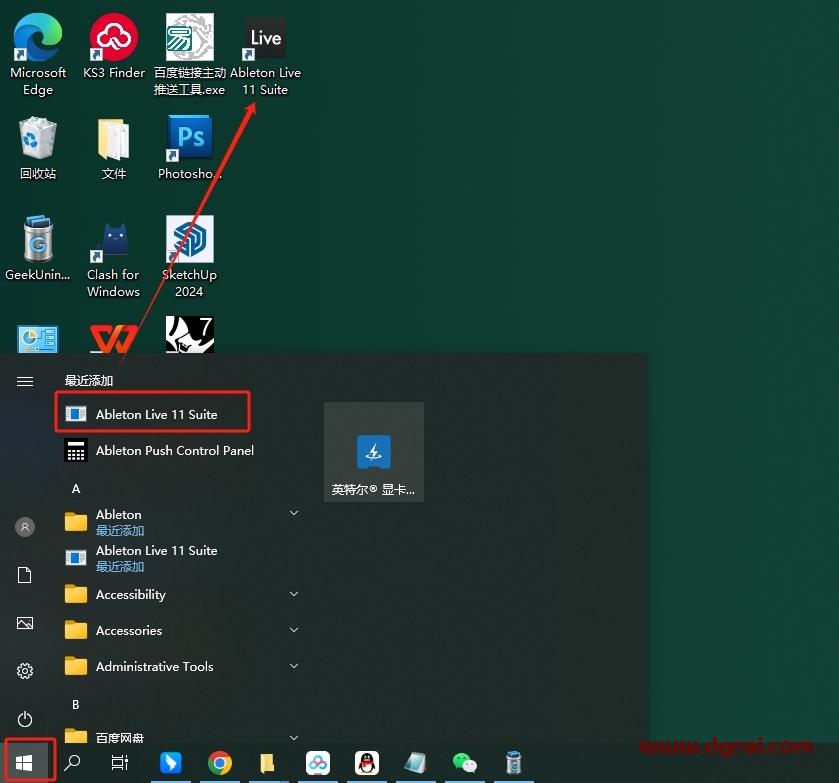Viewport: 839px width, 783px height.
Task: Open the 回收站 recycle bin icon
Action: coord(37,148)
